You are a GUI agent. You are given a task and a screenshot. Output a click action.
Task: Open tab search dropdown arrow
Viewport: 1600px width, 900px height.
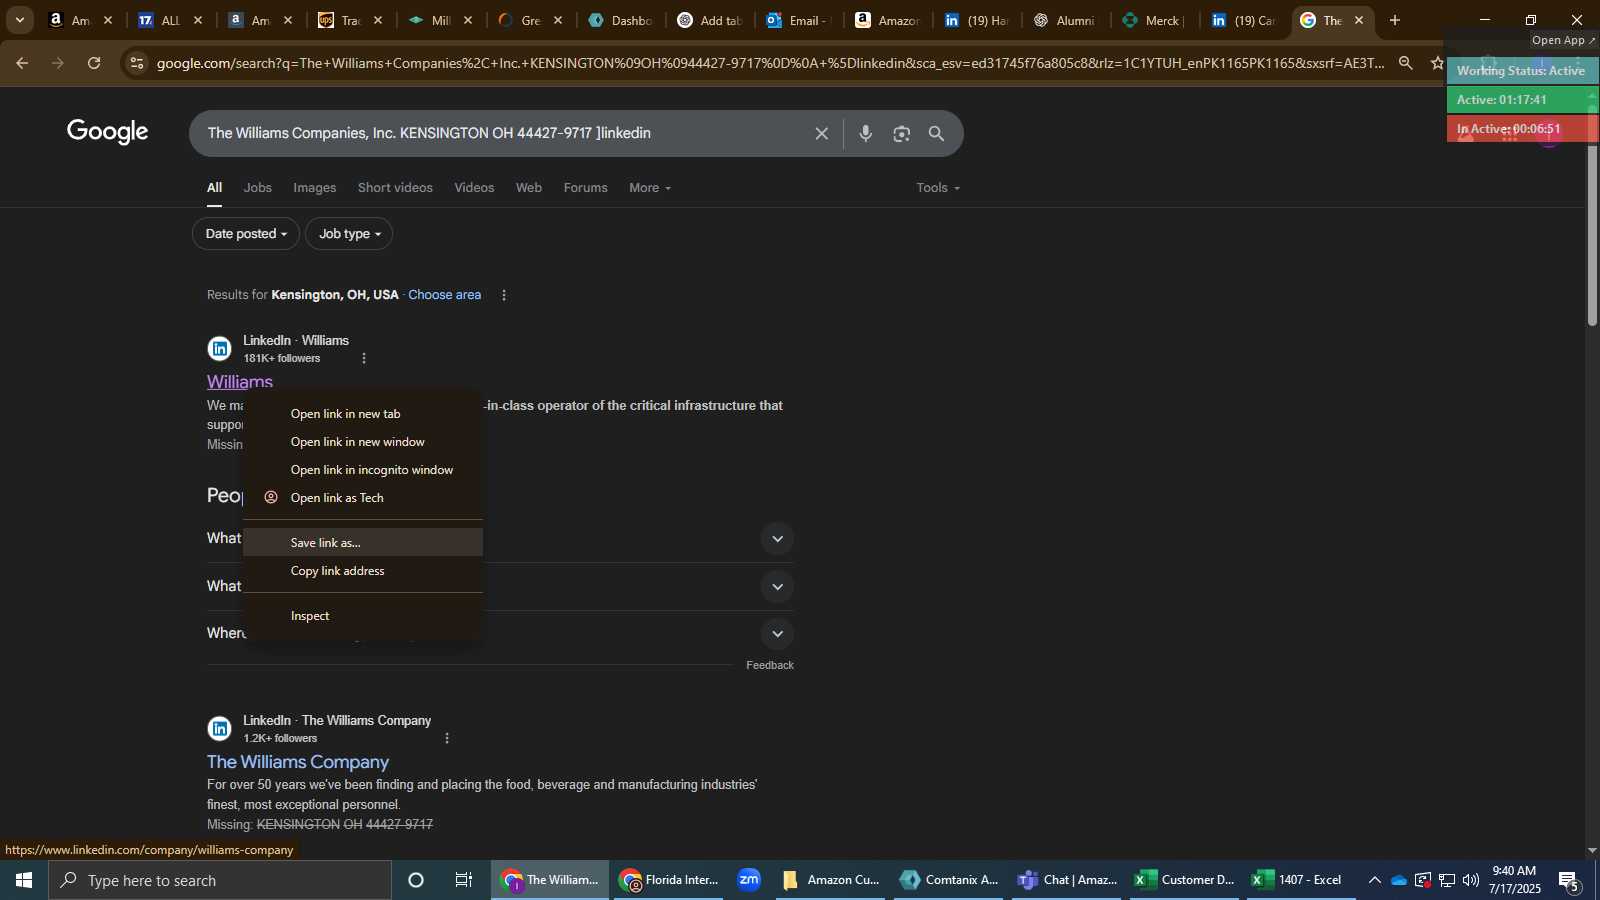tap(19, 20)
